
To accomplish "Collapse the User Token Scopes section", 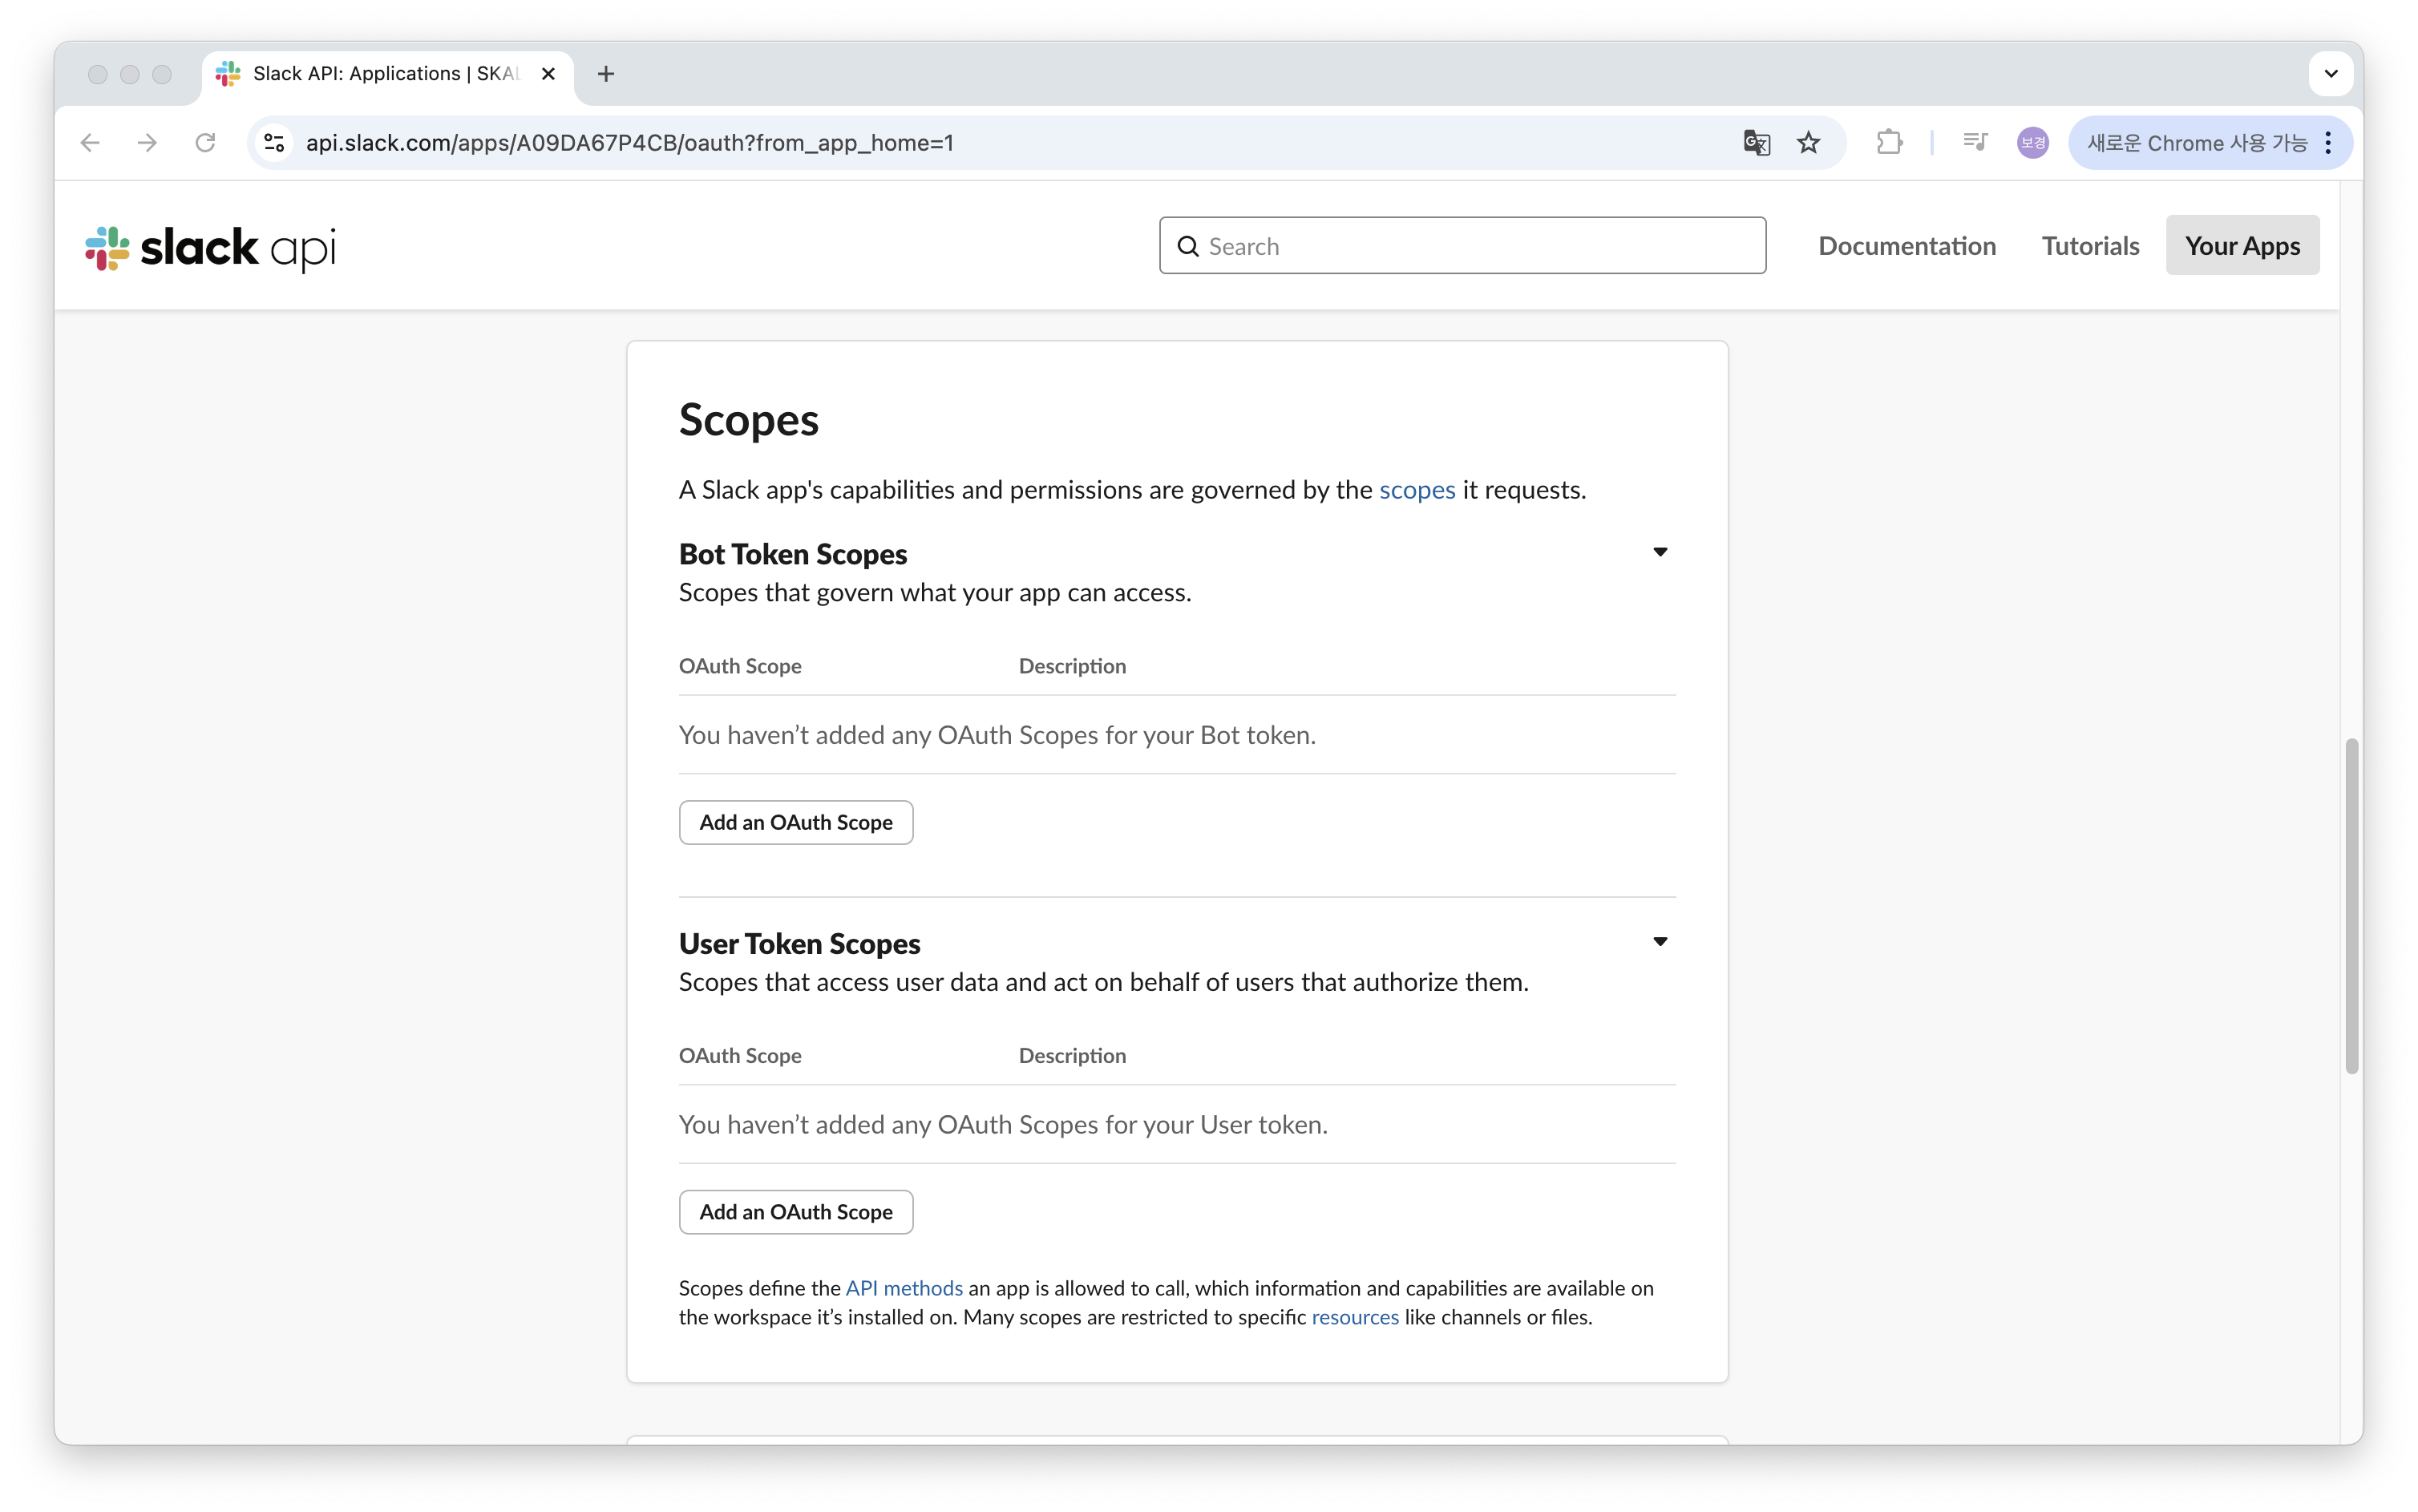I will [x=1659, y=941].
